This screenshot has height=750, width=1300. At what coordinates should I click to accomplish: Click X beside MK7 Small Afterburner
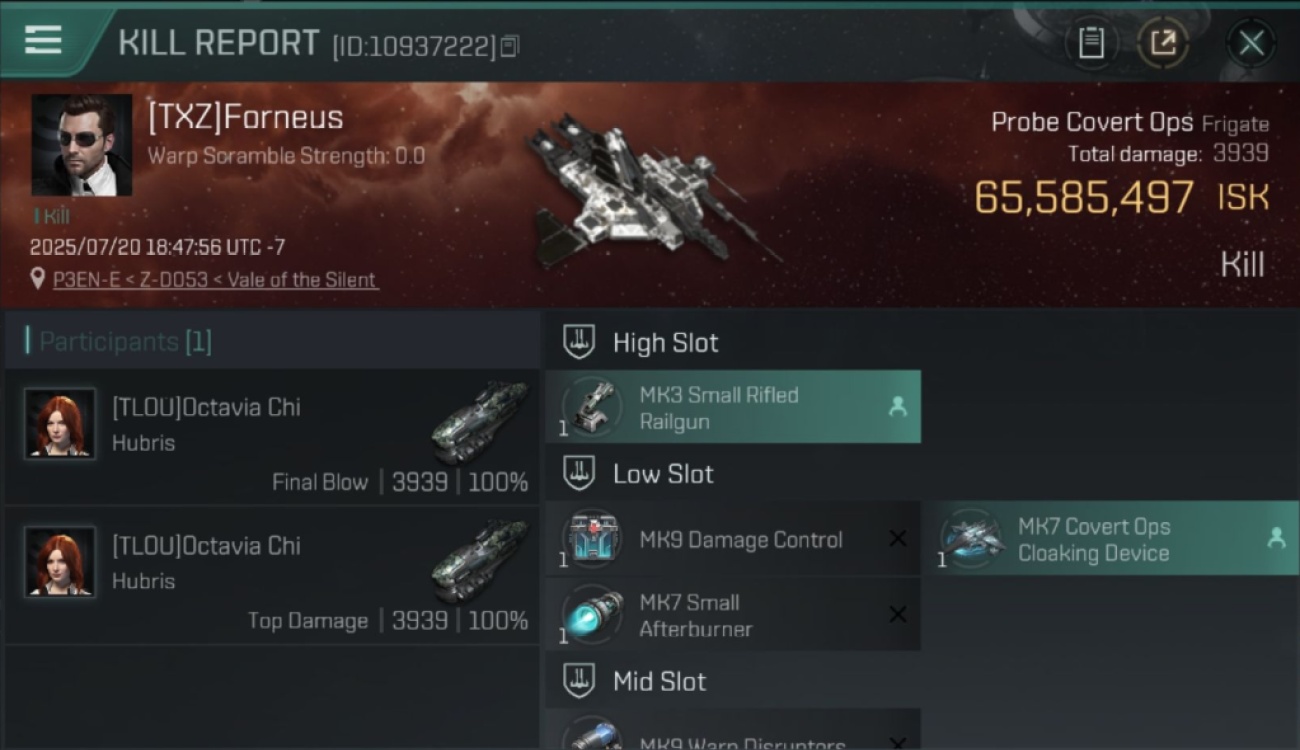[898, 615]
